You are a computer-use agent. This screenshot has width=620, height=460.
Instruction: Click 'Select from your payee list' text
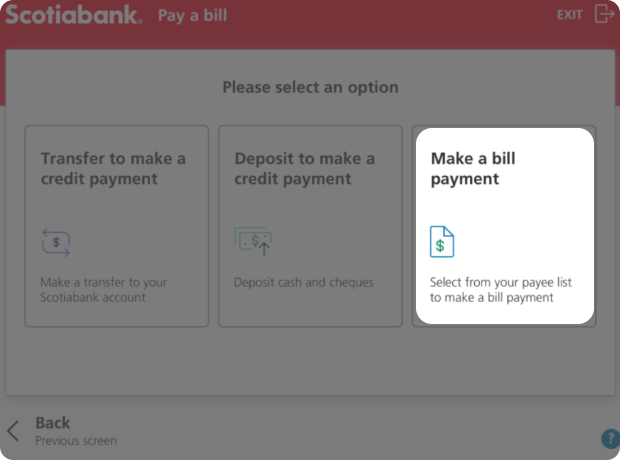[x=501, y=282]
